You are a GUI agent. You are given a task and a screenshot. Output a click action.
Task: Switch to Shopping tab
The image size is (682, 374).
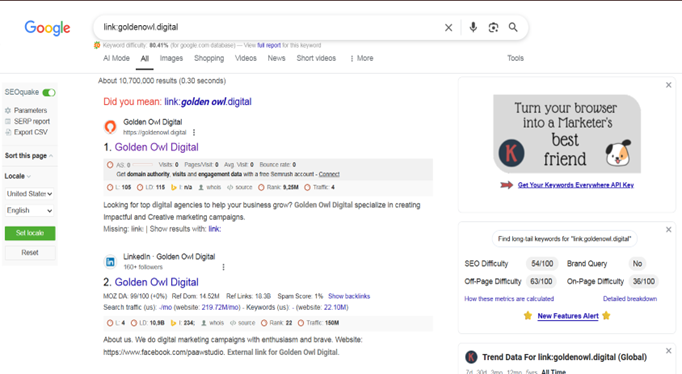(209, 58)
